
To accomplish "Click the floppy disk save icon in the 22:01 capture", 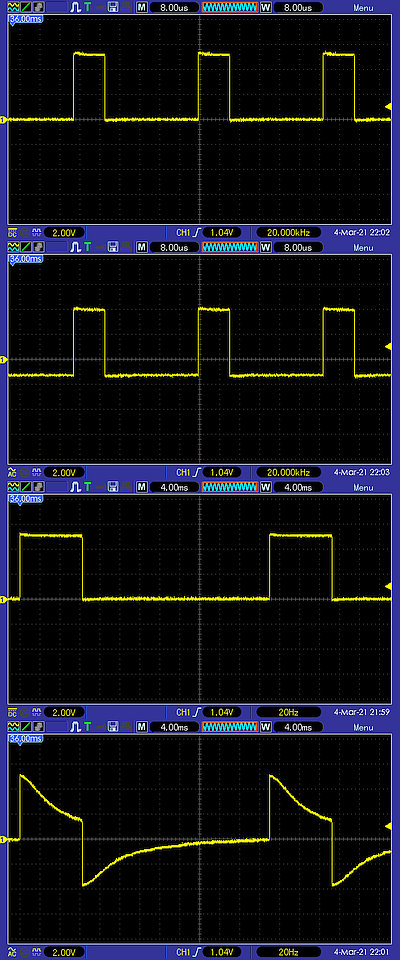I will coord(113,727).
